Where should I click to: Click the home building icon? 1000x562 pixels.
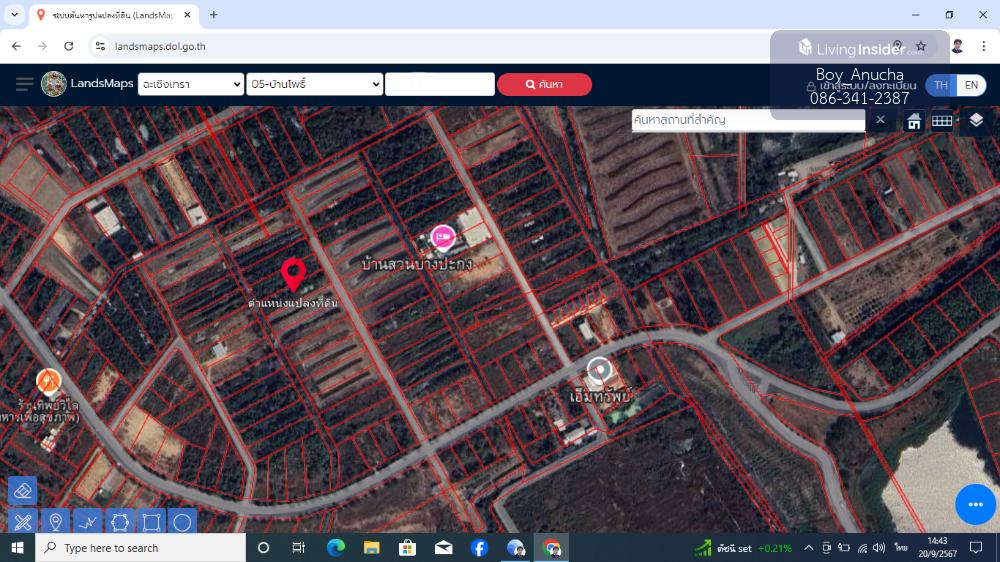click(x=914, y=121)
